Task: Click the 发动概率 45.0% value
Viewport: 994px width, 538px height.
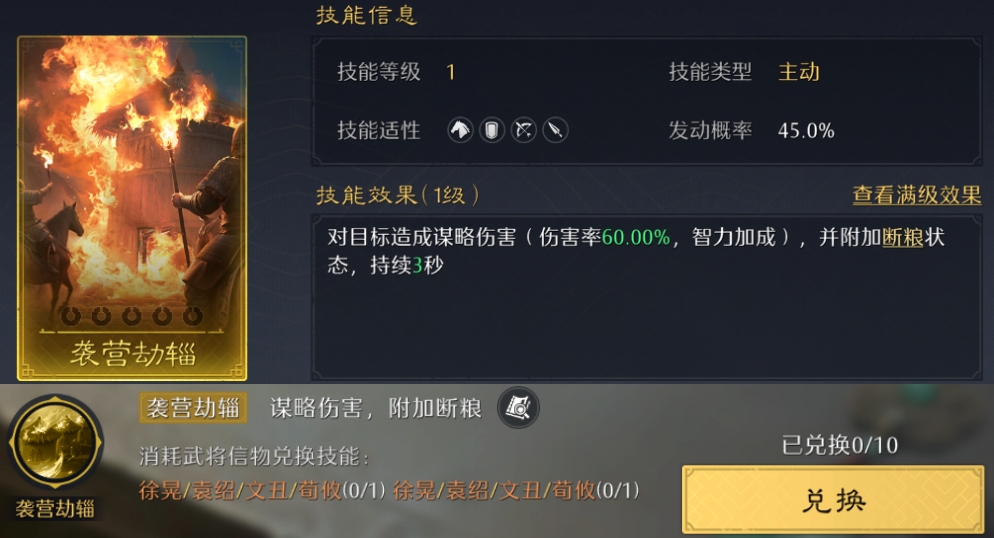Action: coord(806,131)
